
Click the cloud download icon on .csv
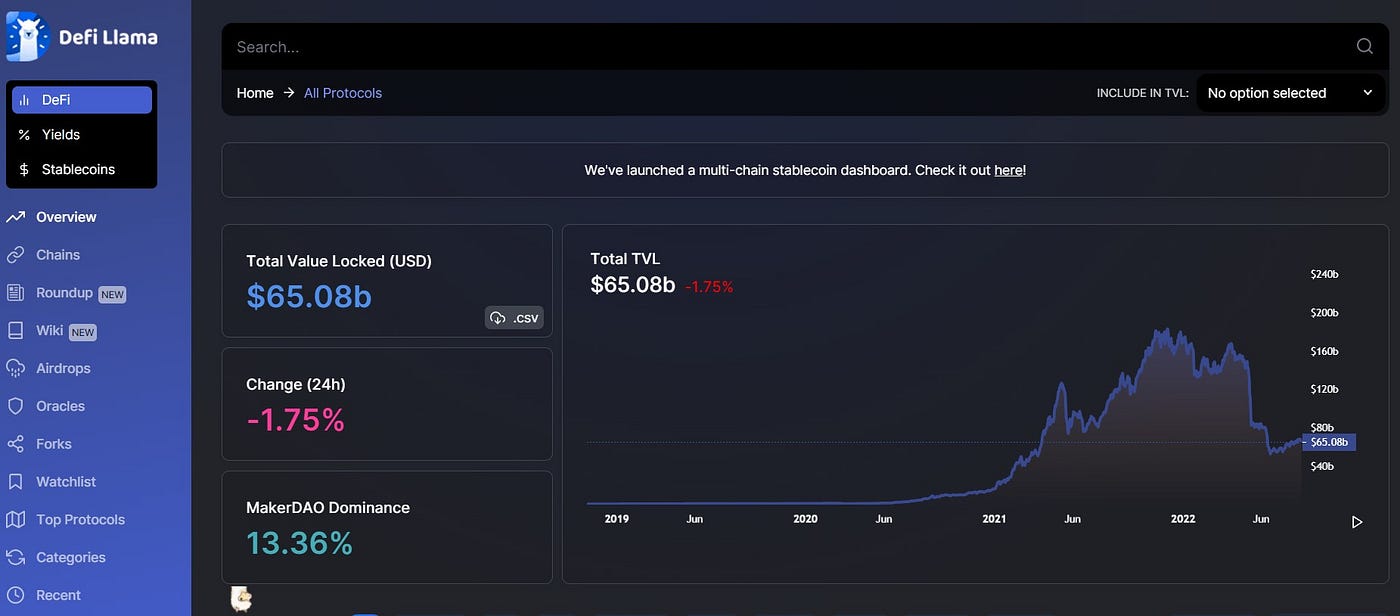(497, 318)
